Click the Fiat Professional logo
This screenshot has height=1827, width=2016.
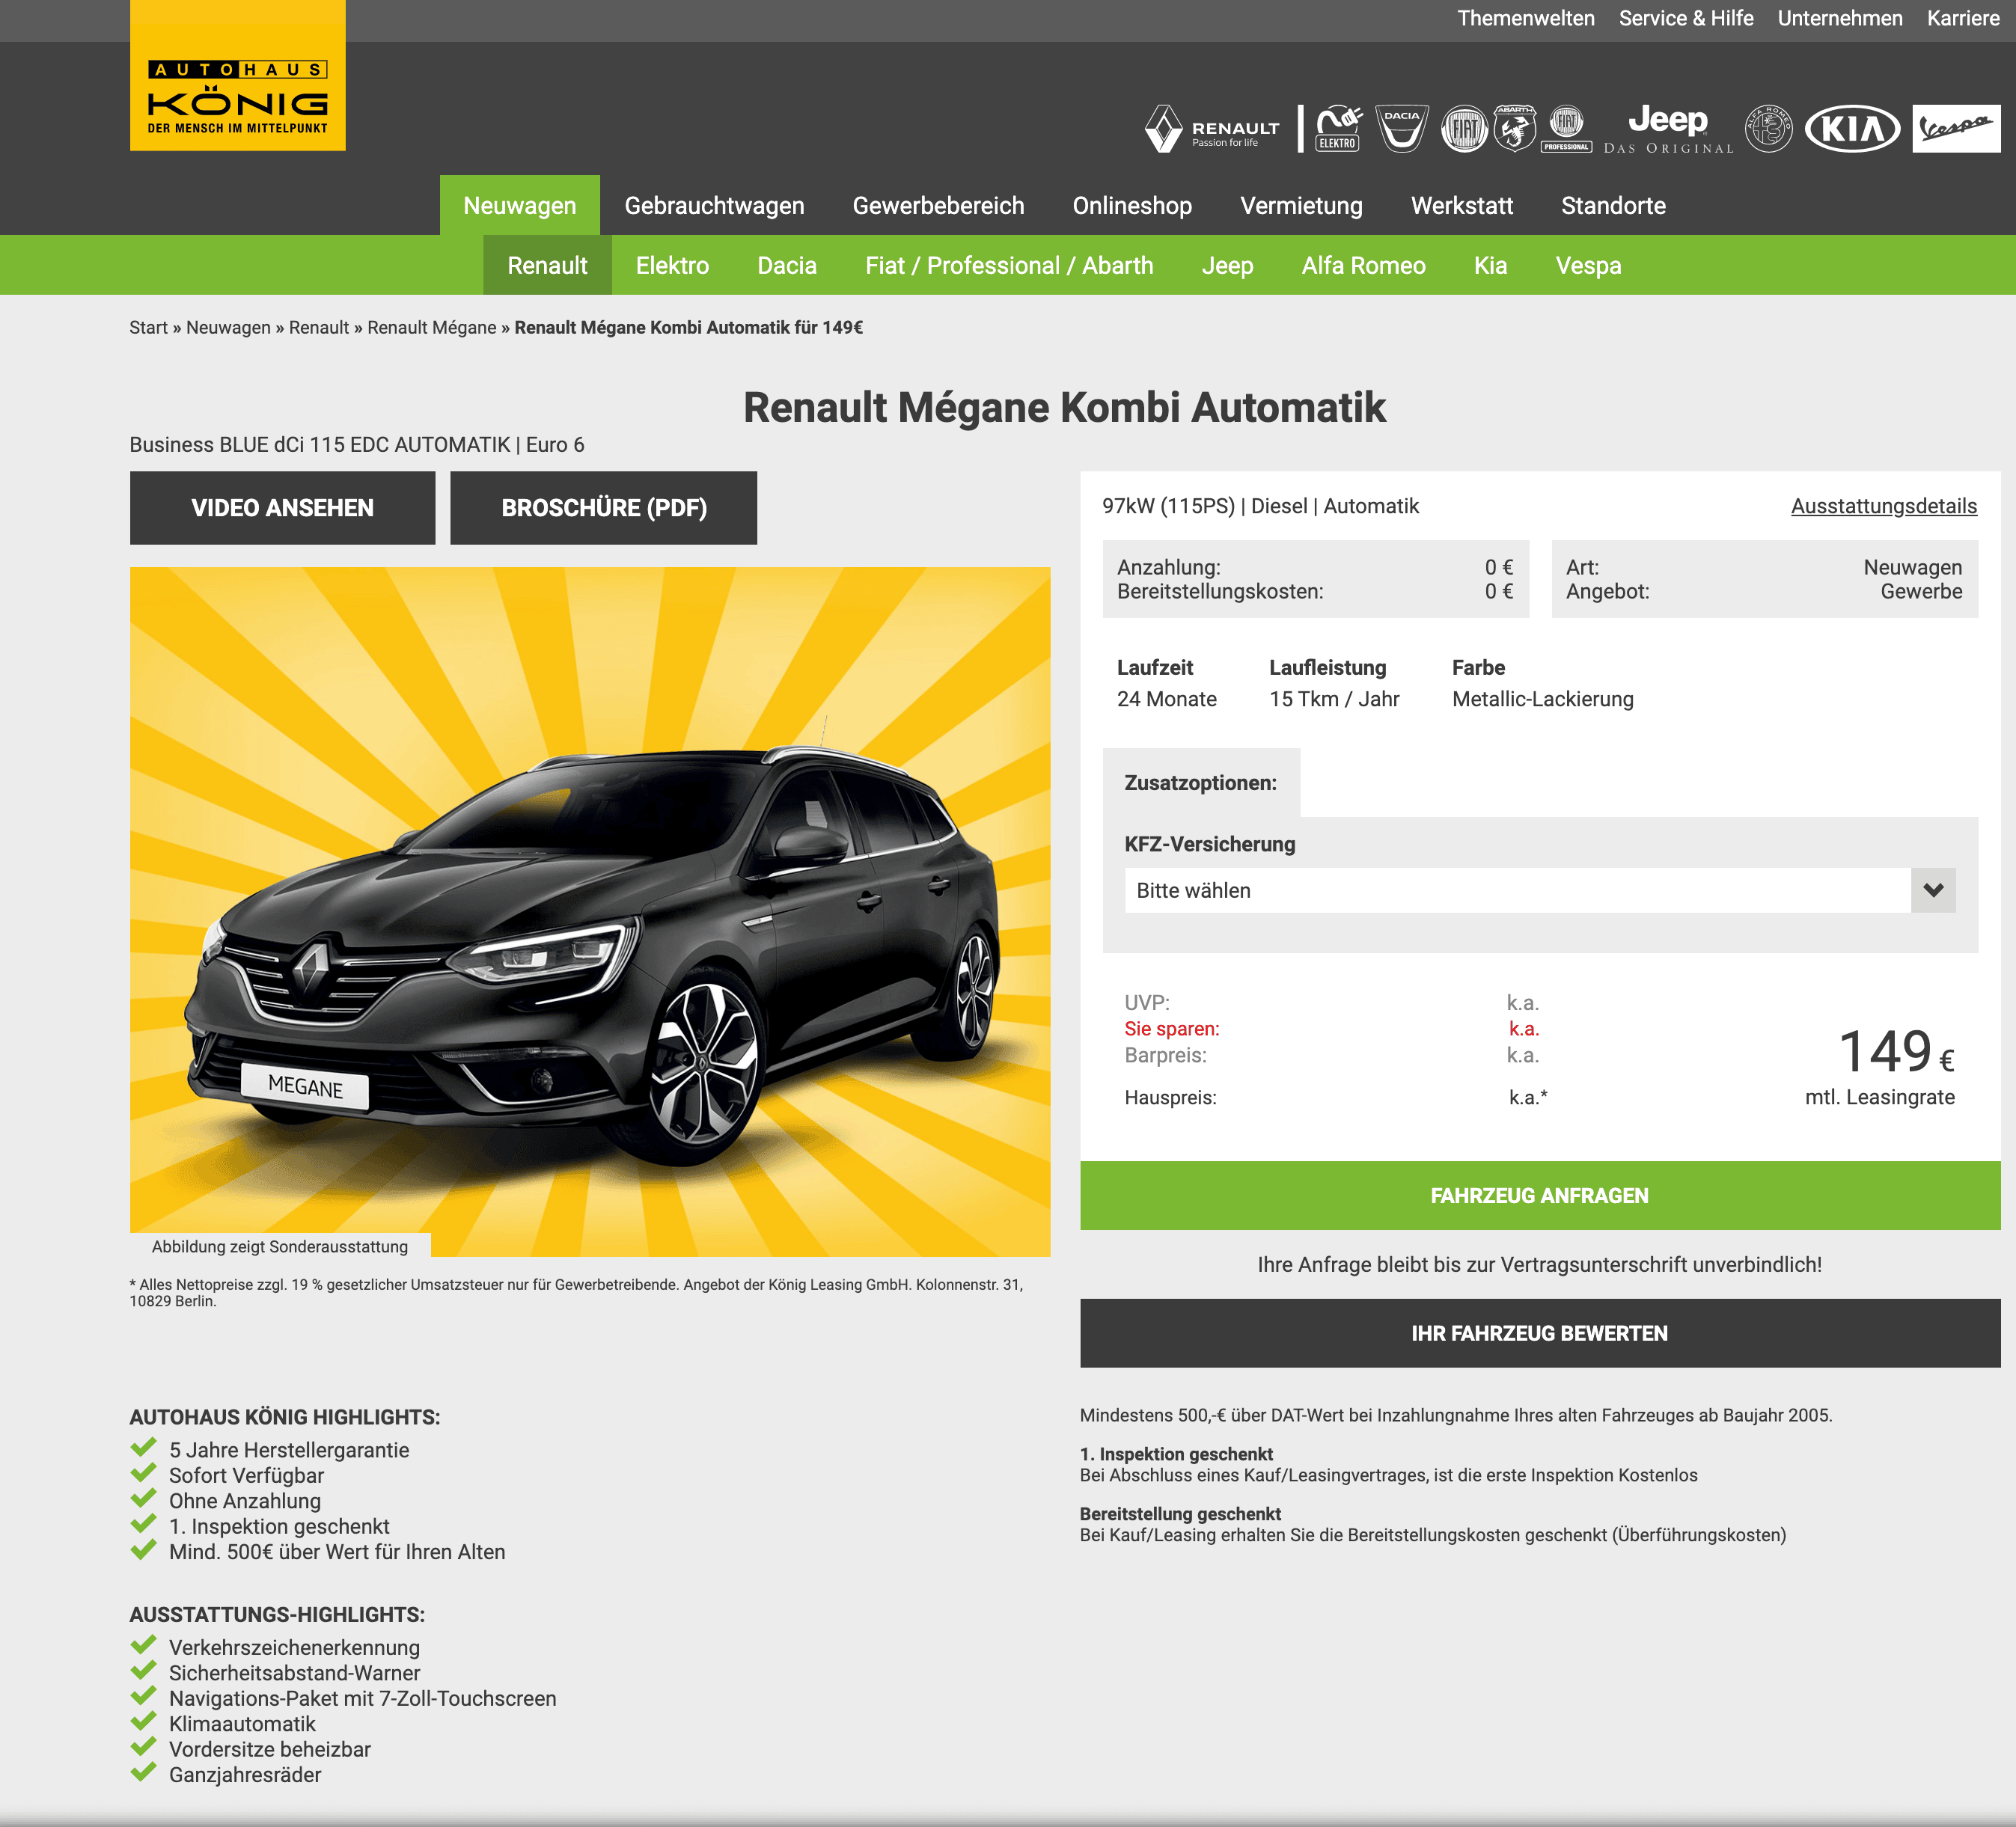tap(1566, 129)
